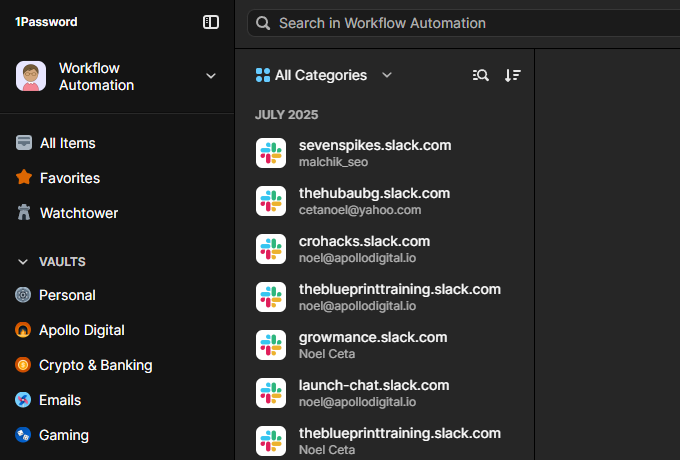Click the Apollo Digital flame icon

pyautogui.click(x=23, y=330)
